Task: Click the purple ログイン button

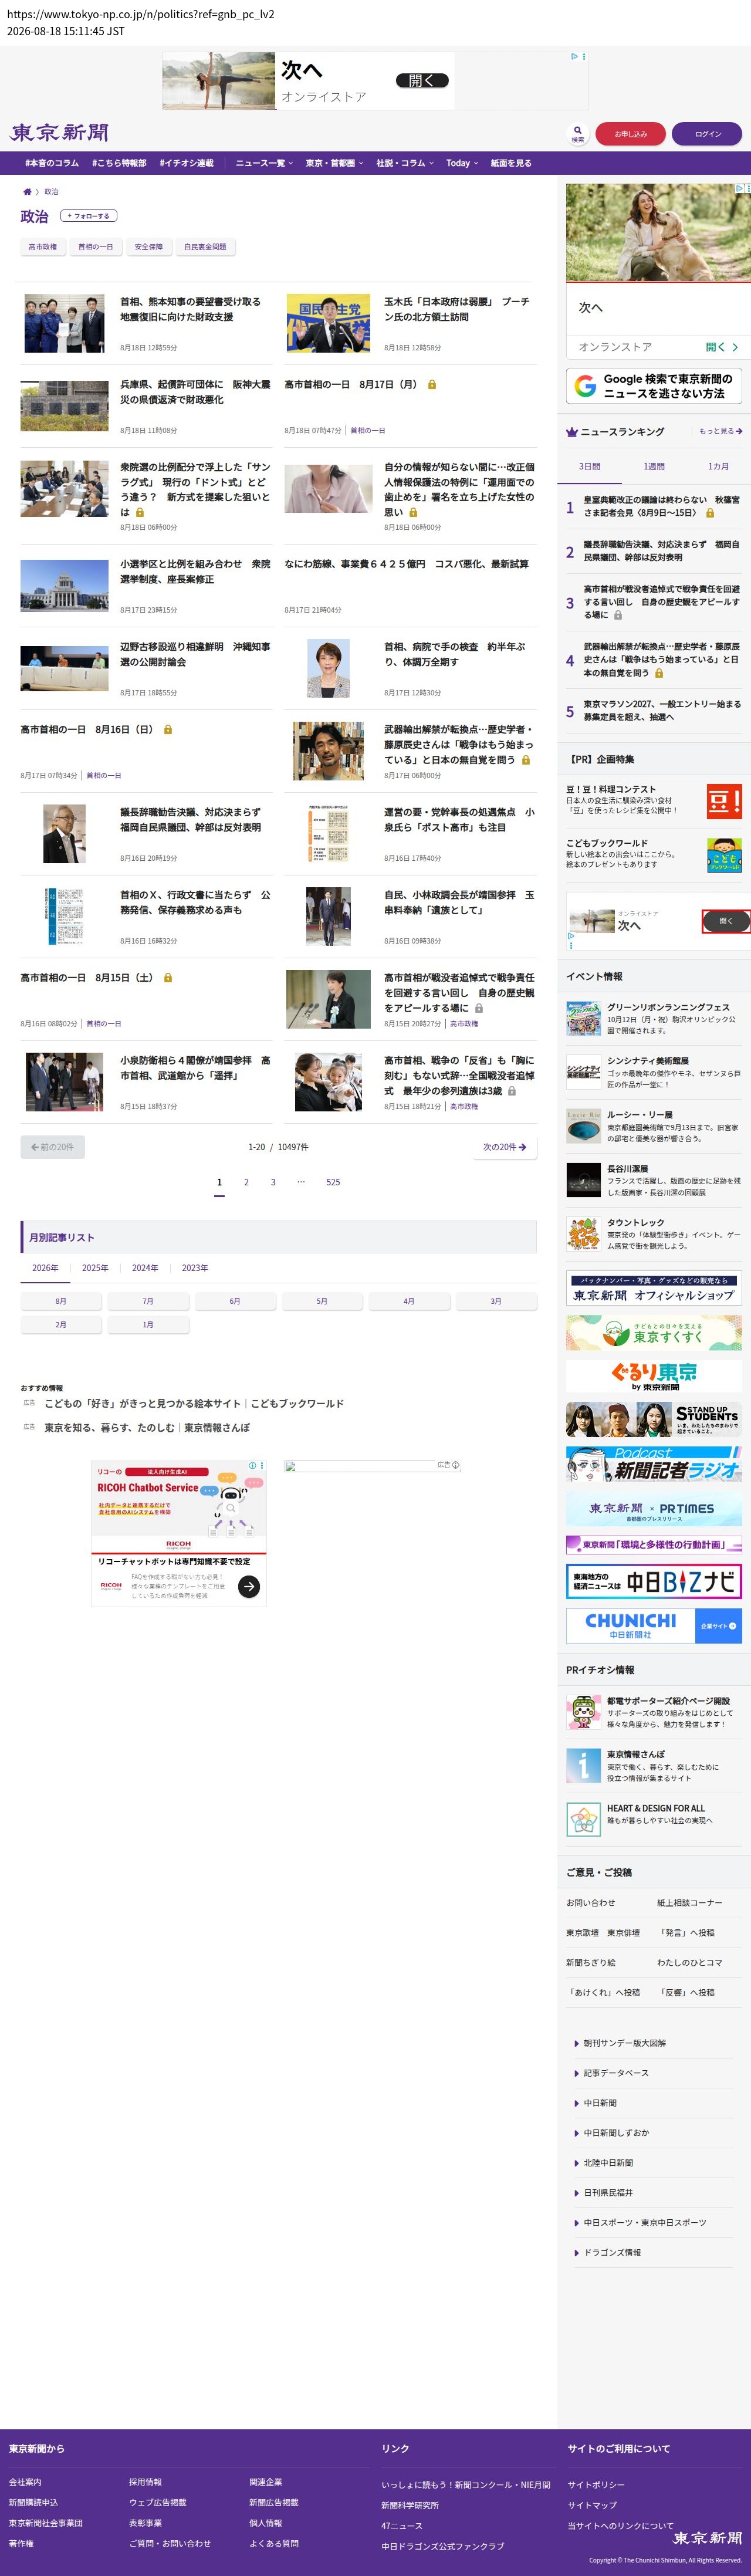Action: click(707, 134)
